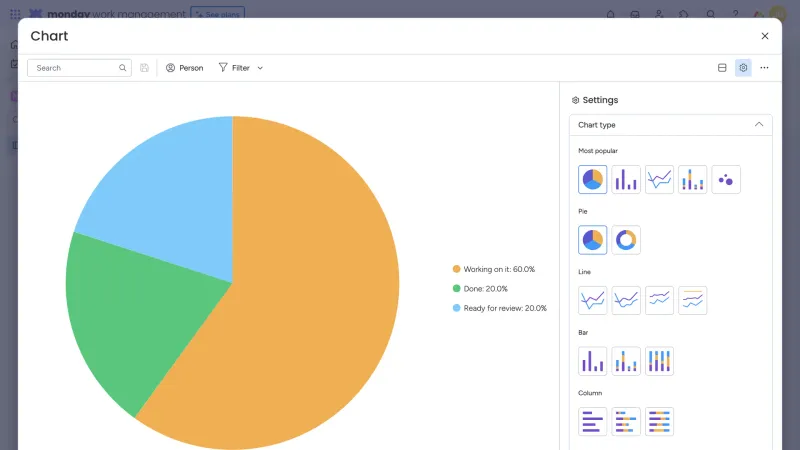Pick the first line chart in Line section
Viewport: 800px width, 450px height.
592,301
